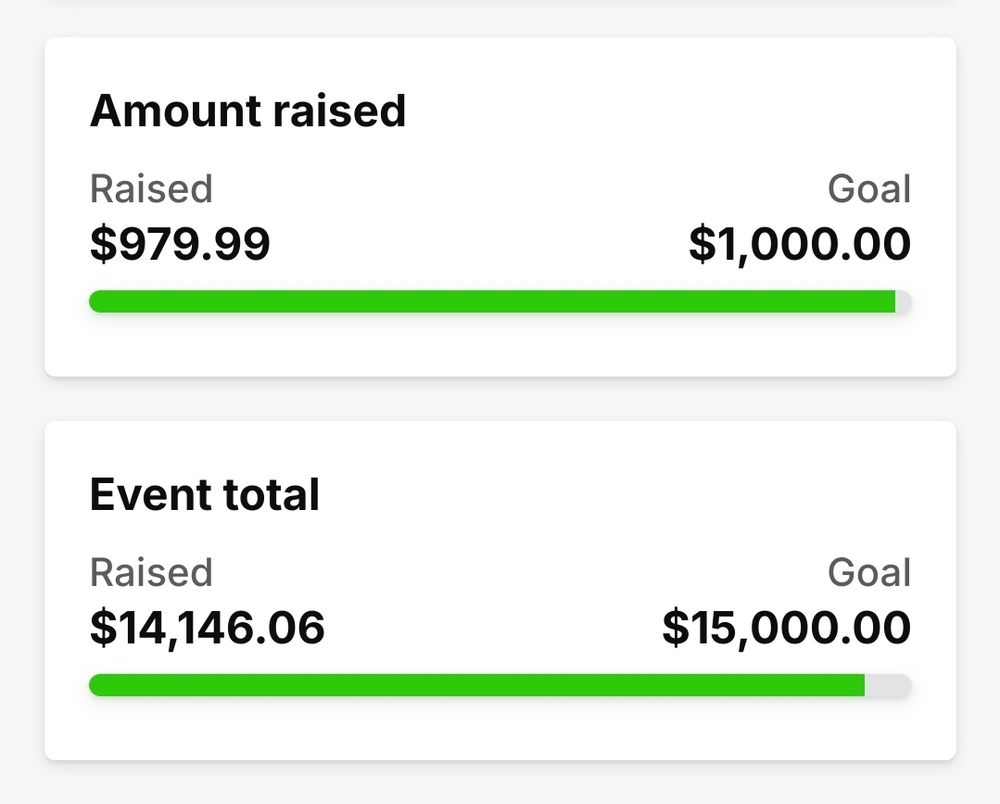Click the Raised label in Amount raised card
1000x804 pixels.
(x=151, y=188)
